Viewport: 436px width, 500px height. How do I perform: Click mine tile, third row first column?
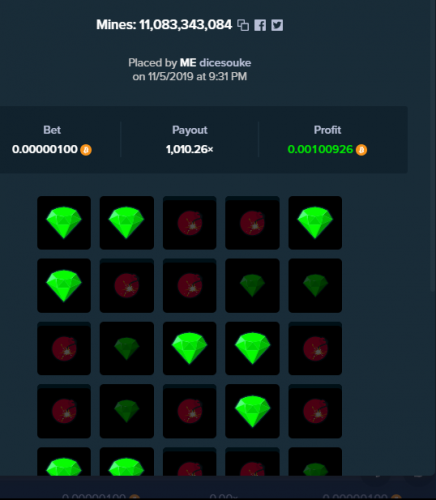tap(64, 348)
